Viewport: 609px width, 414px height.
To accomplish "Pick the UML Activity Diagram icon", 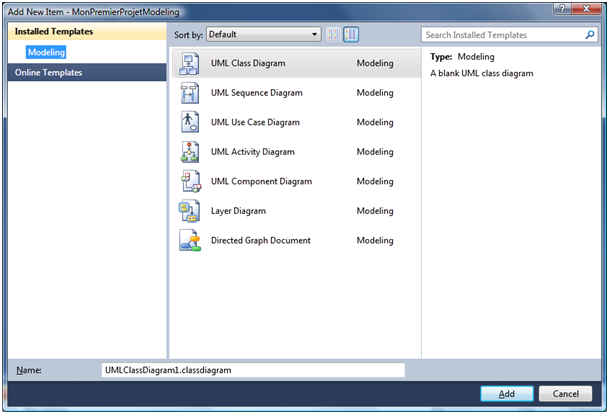I will tap(189, 152).
